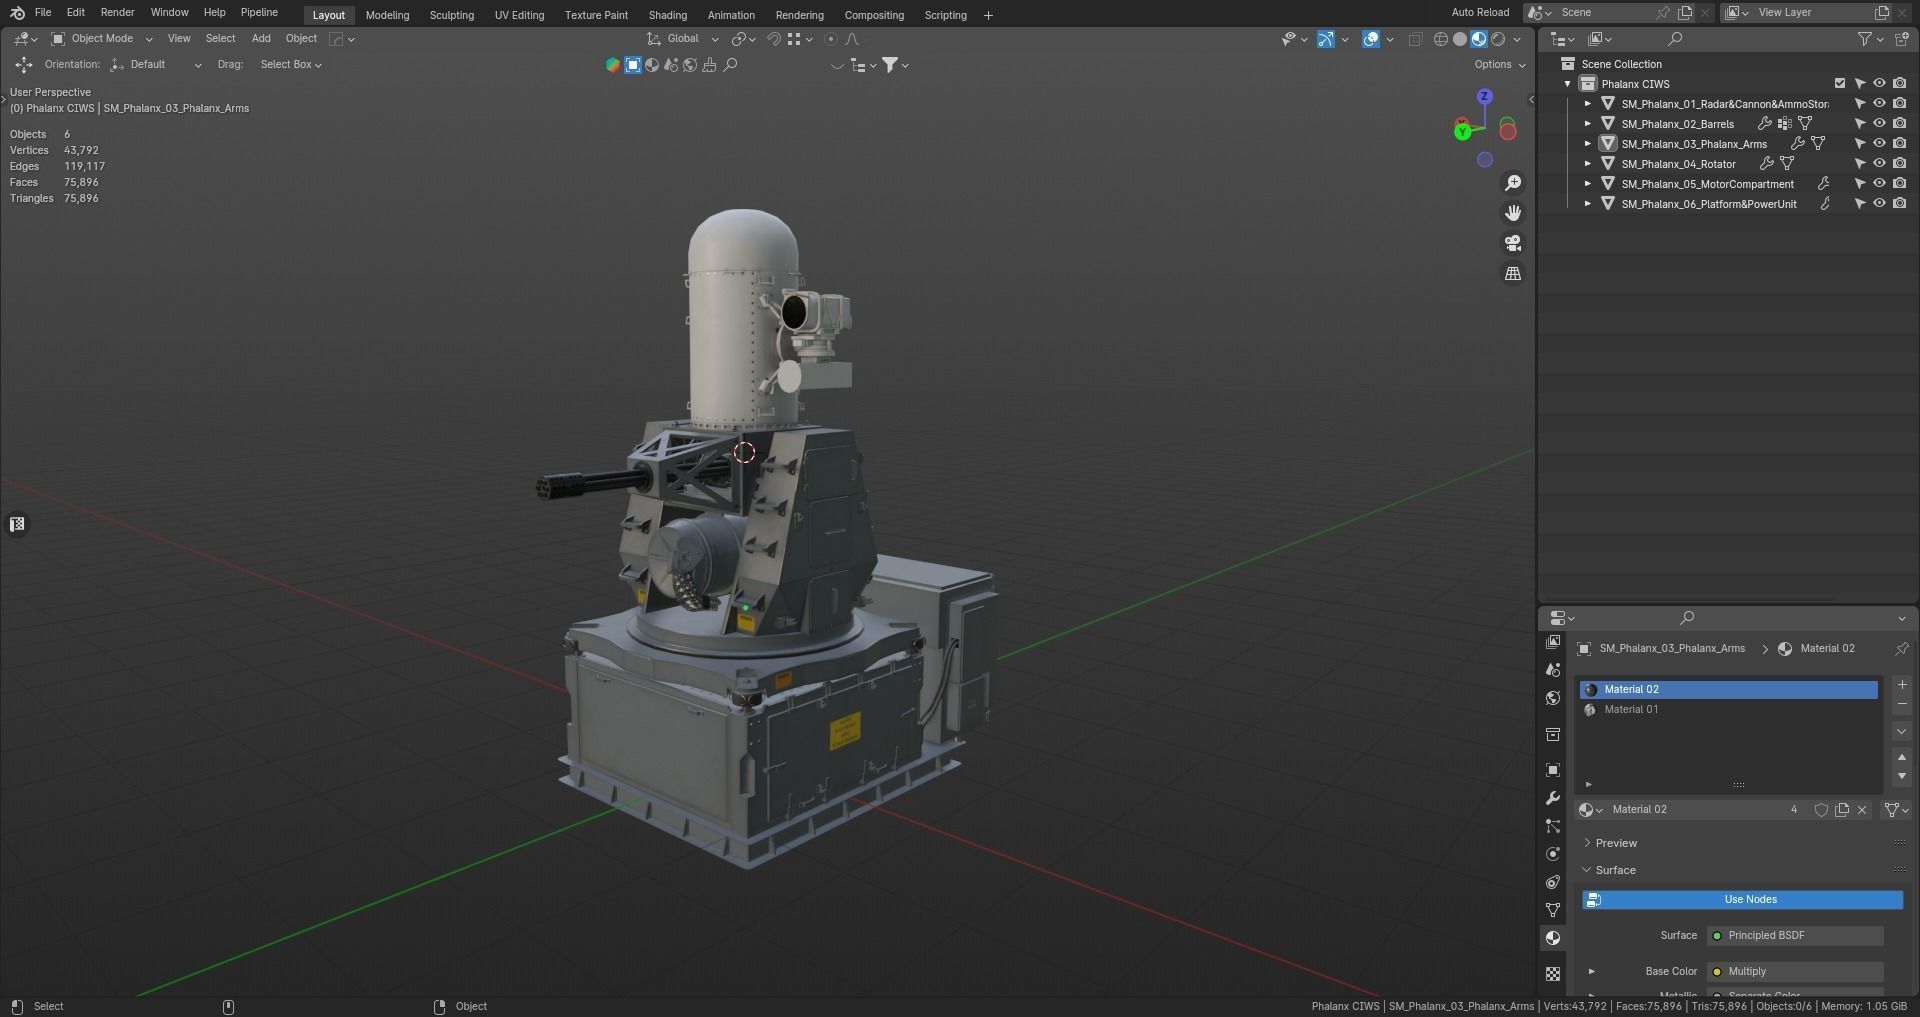Viewport: 1920px width, 1017px height.
Task: Pin the properties context pin icon
Action: pyautogui.click(x=1902, y=649)
